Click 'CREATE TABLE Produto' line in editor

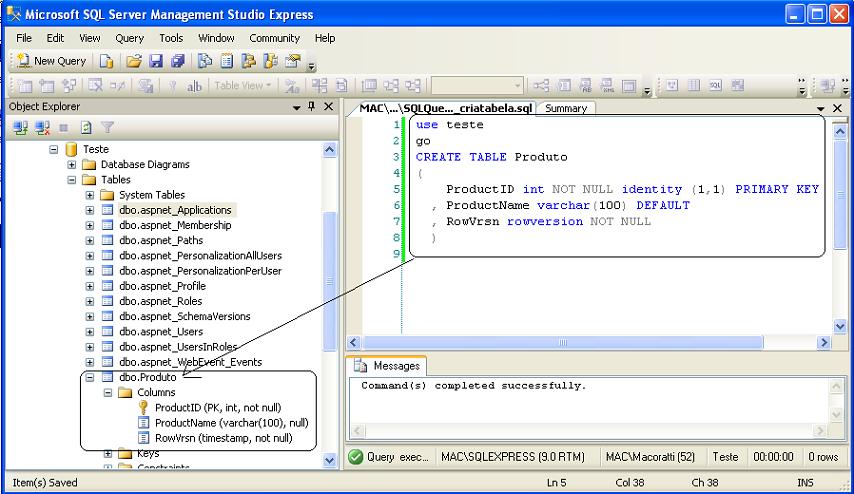coord(491,157)
